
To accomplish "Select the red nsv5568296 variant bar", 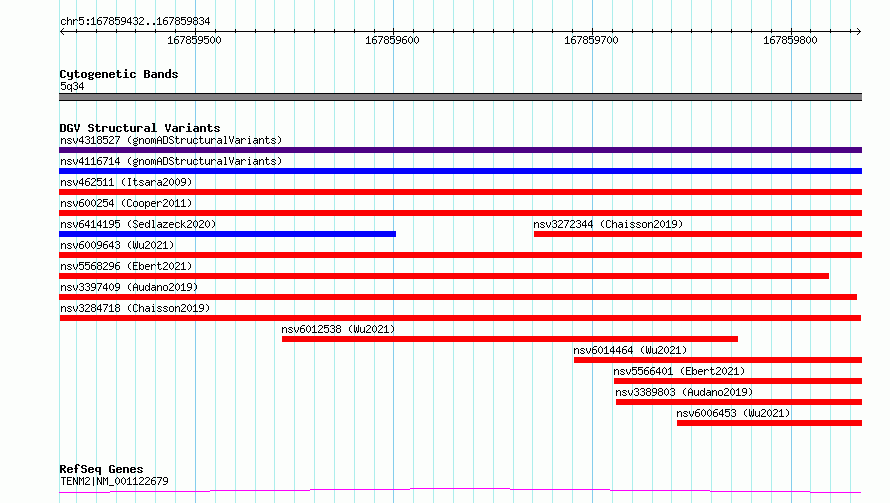I will tap(444, 276).
